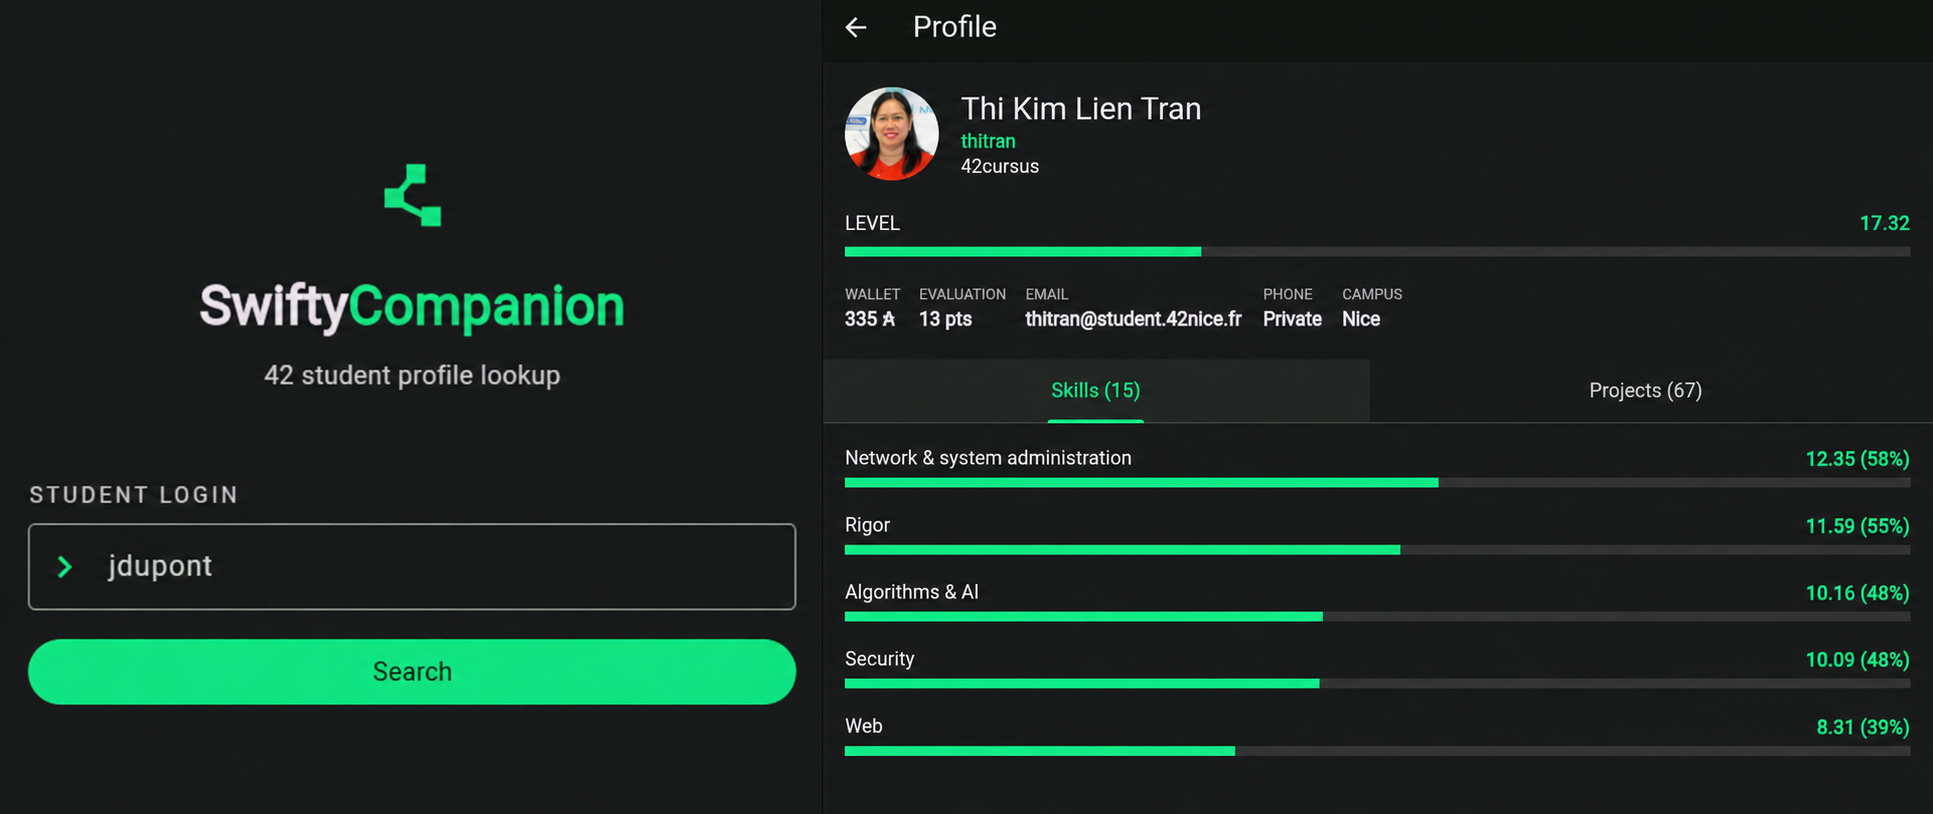This screenshot has height=814, width=1933.
Task: Open Thi Kim Lien Tran's avatar photo
Action: point(891,134)
